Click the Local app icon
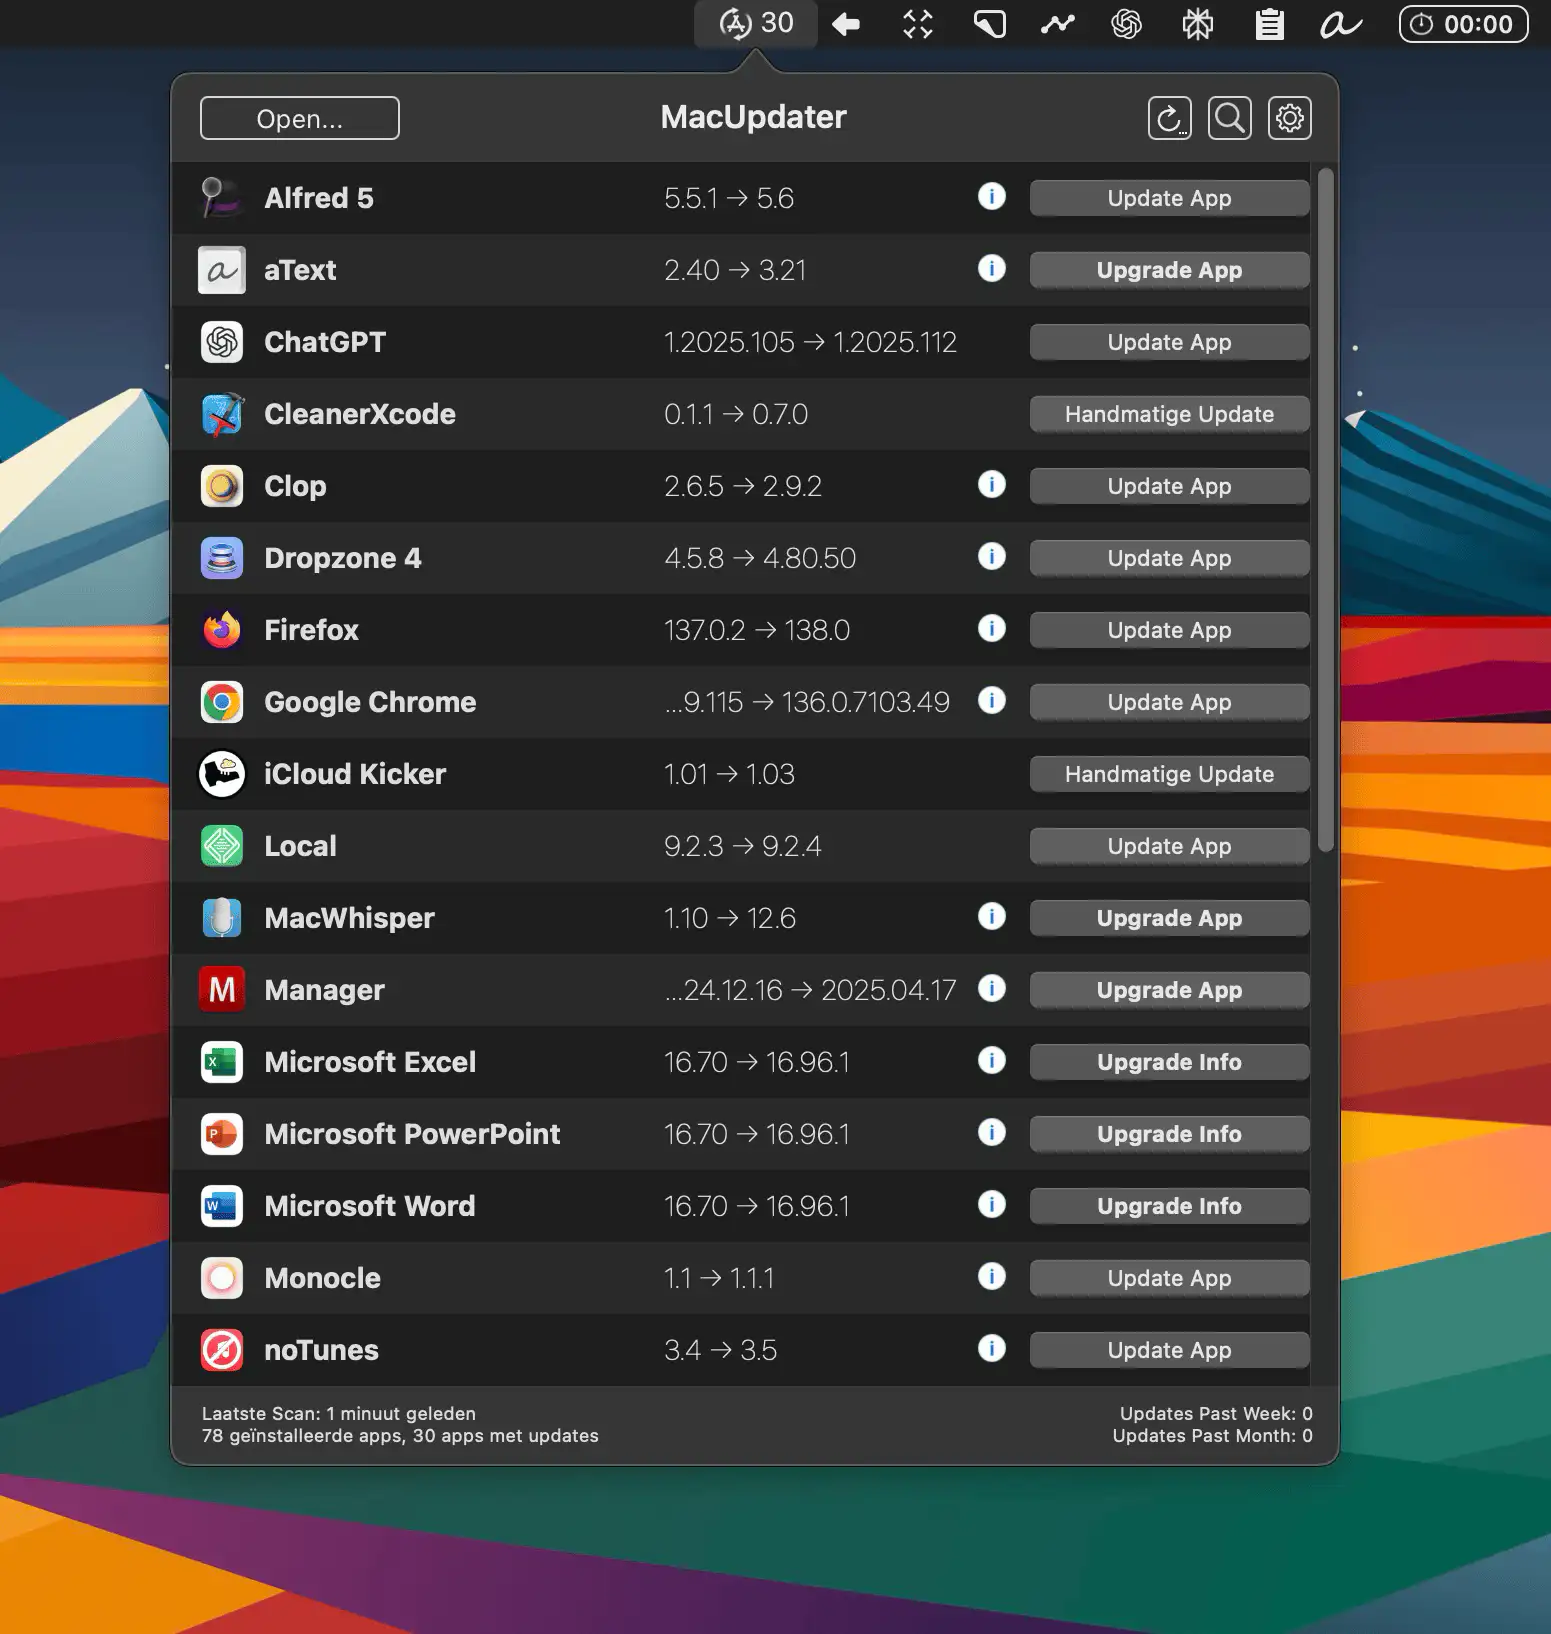The width and height of the screenshot is (1551, 1634). (x=222, y=846)
